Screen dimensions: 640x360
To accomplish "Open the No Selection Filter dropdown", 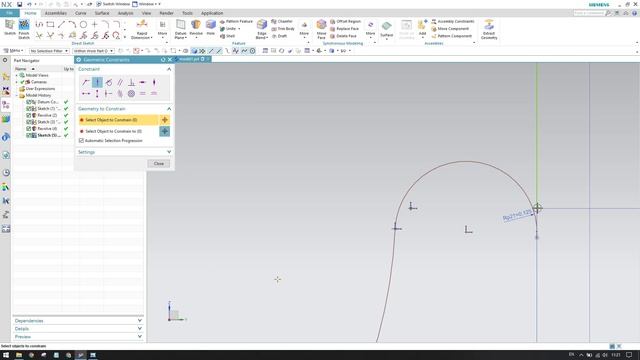I will [x=49, y=51].
